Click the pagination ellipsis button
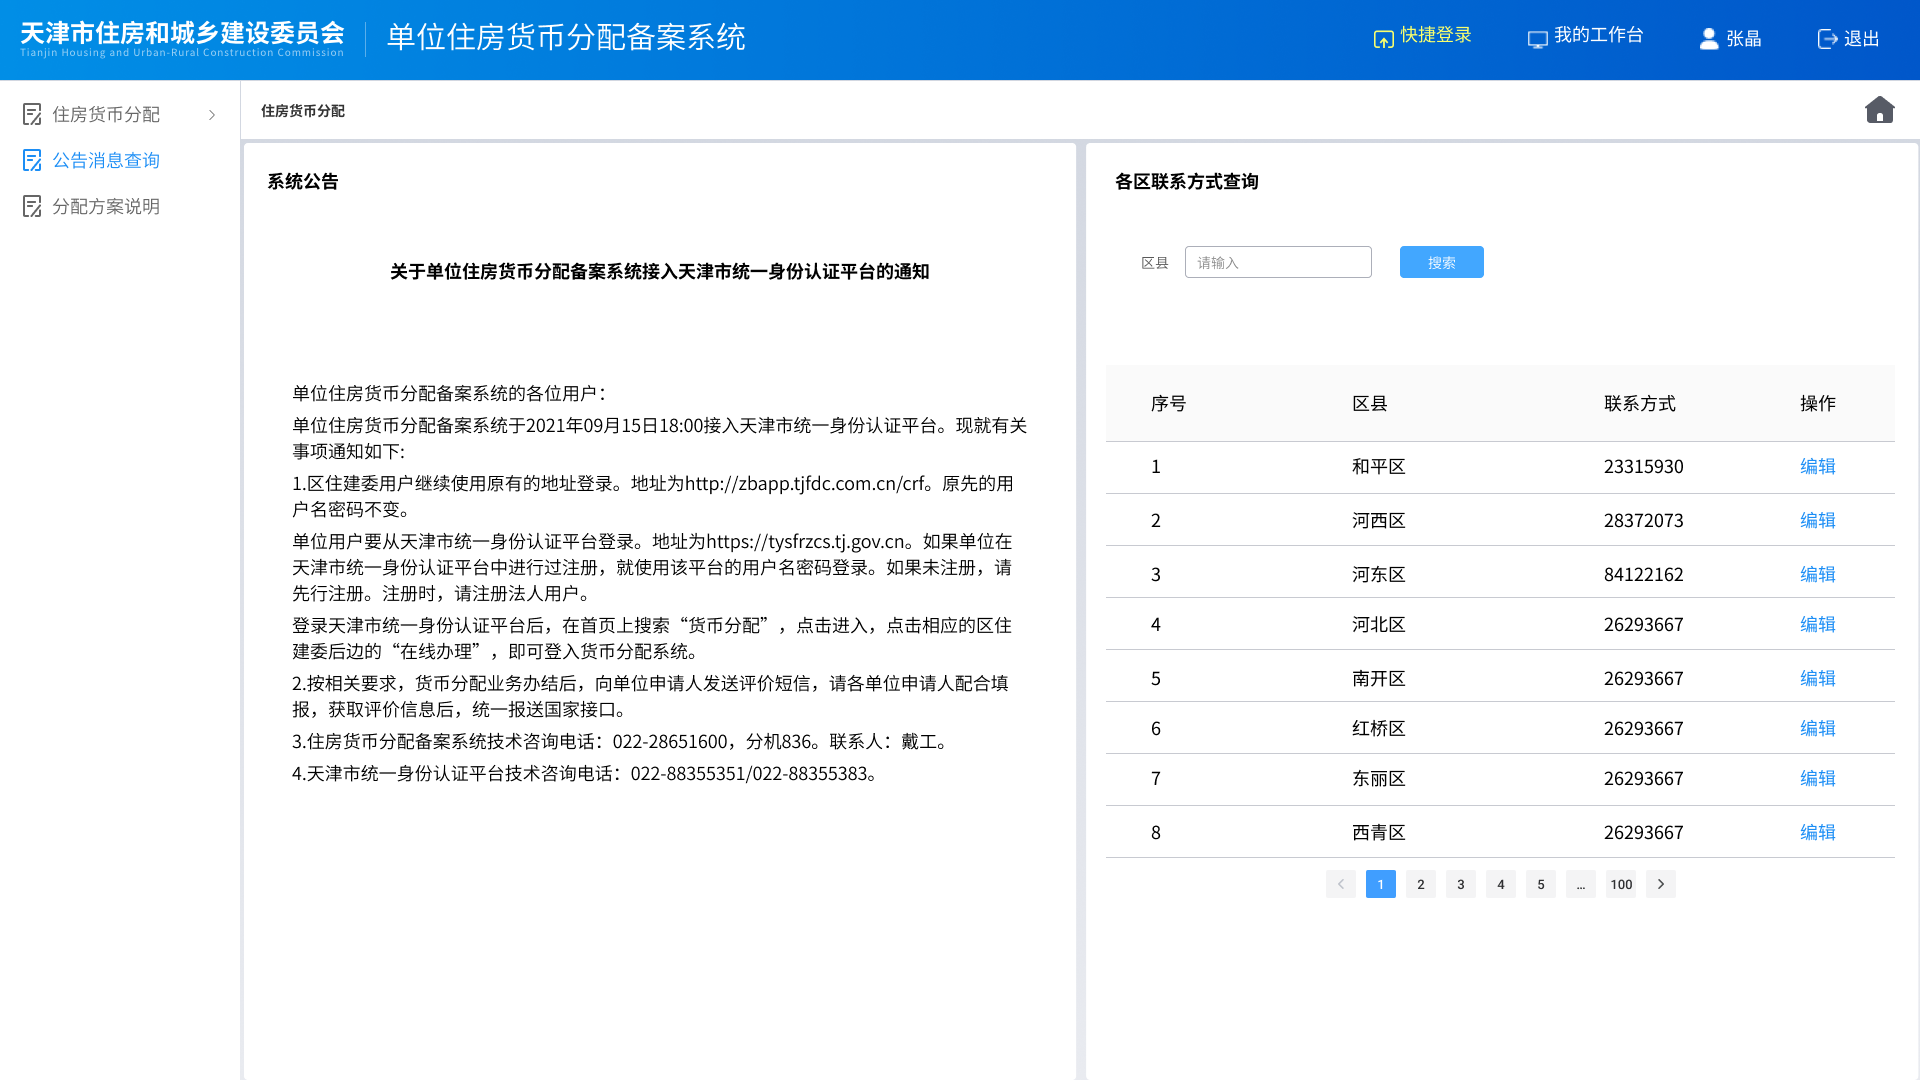Image resolution: width=1920 pixels, height=1080 pixels. click(1581, 884)
